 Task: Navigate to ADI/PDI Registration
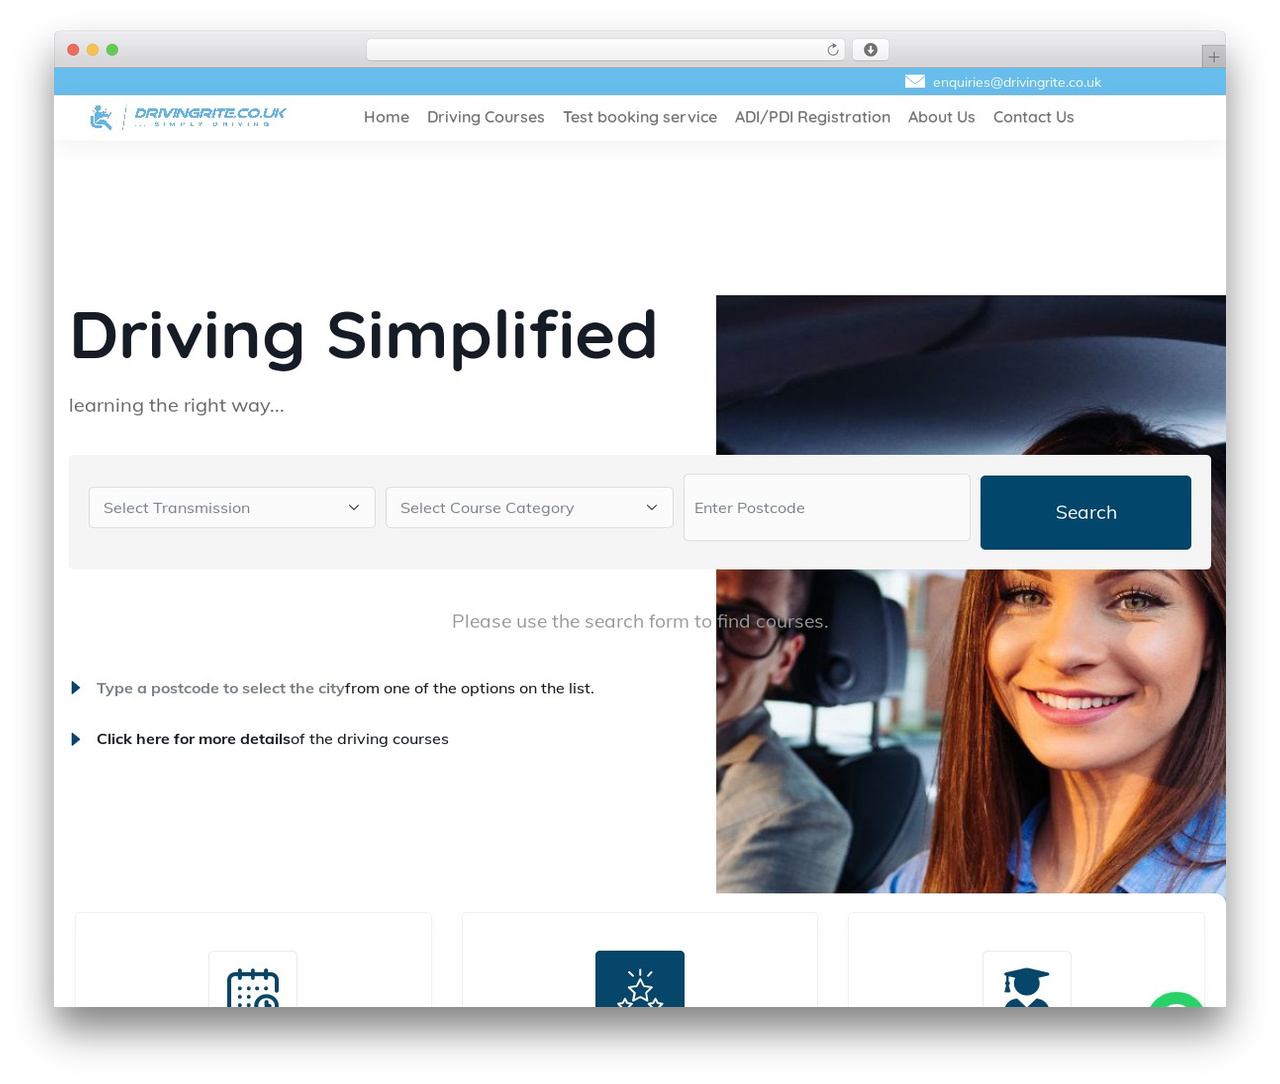812,117
